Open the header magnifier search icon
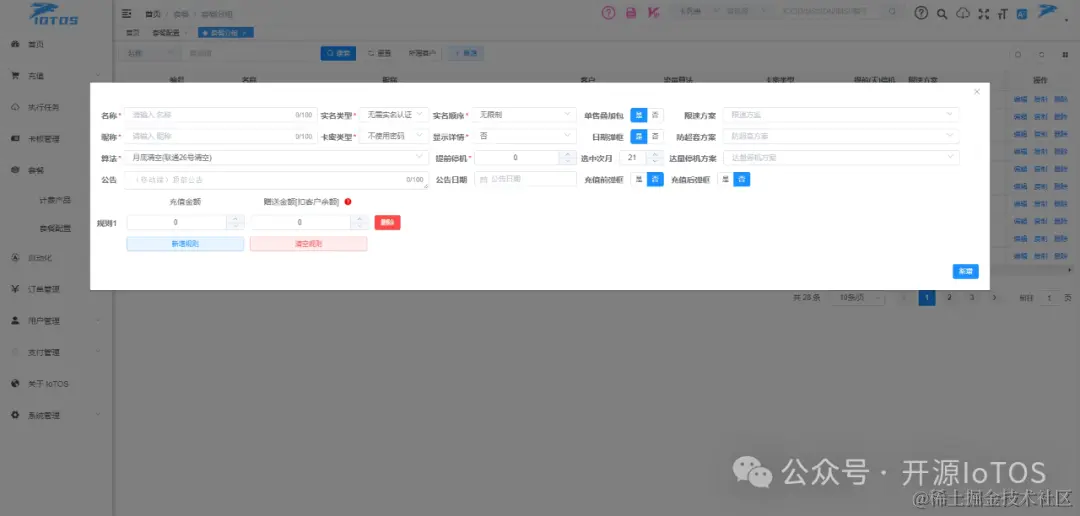Image resolution: width=1080 pixels, height=516 pixels. point(943,13)
